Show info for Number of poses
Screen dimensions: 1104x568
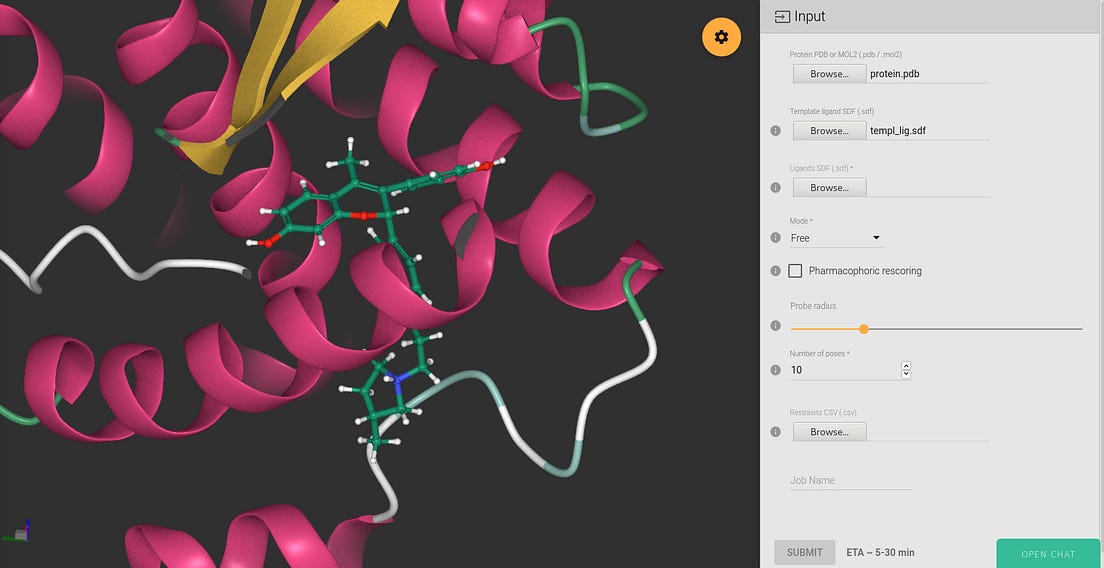(775, 370)
